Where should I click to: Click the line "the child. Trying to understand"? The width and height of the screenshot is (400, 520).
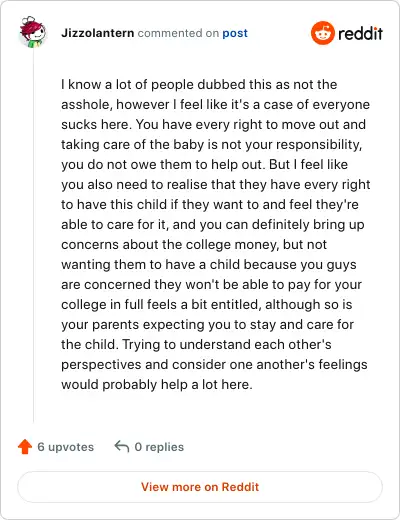196,344
